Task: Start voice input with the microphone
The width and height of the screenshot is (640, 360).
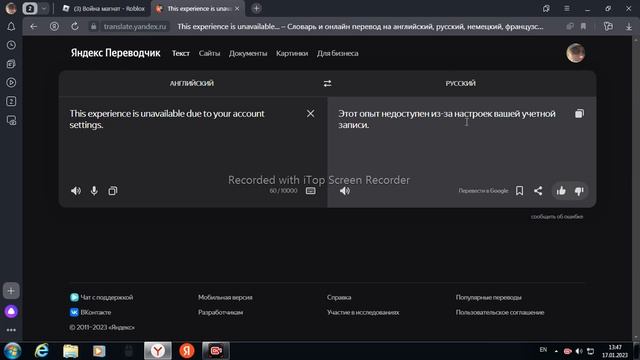Action: point(94,191)
